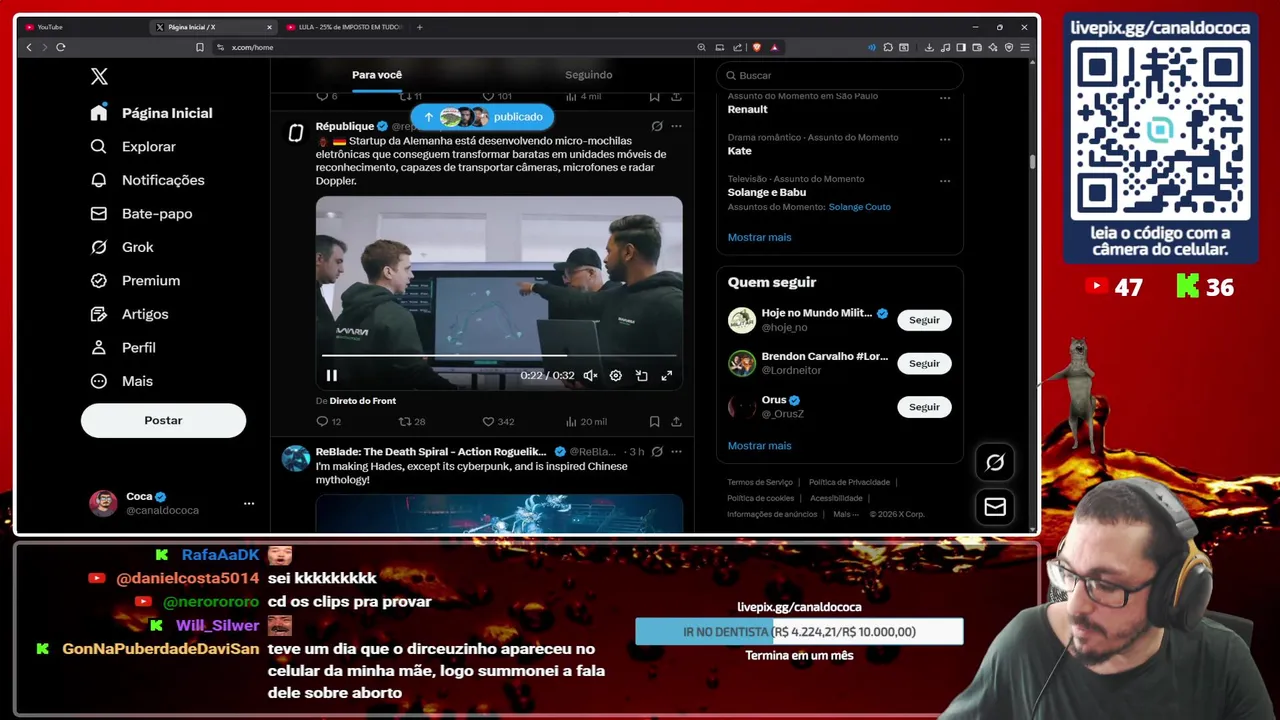Image resolution: width=1280 pixels, height=720 pixels.
Task: Unmute the video player
Action: click(x=590, y=376)
